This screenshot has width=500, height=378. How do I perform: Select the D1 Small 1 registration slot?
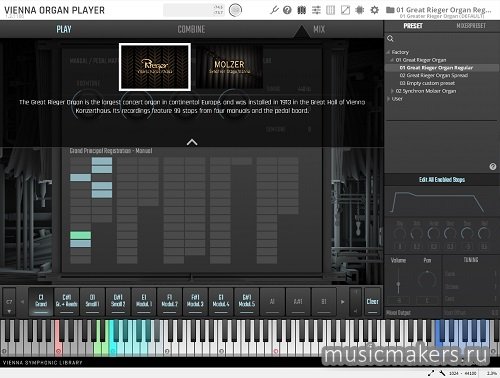pos(92,301)
